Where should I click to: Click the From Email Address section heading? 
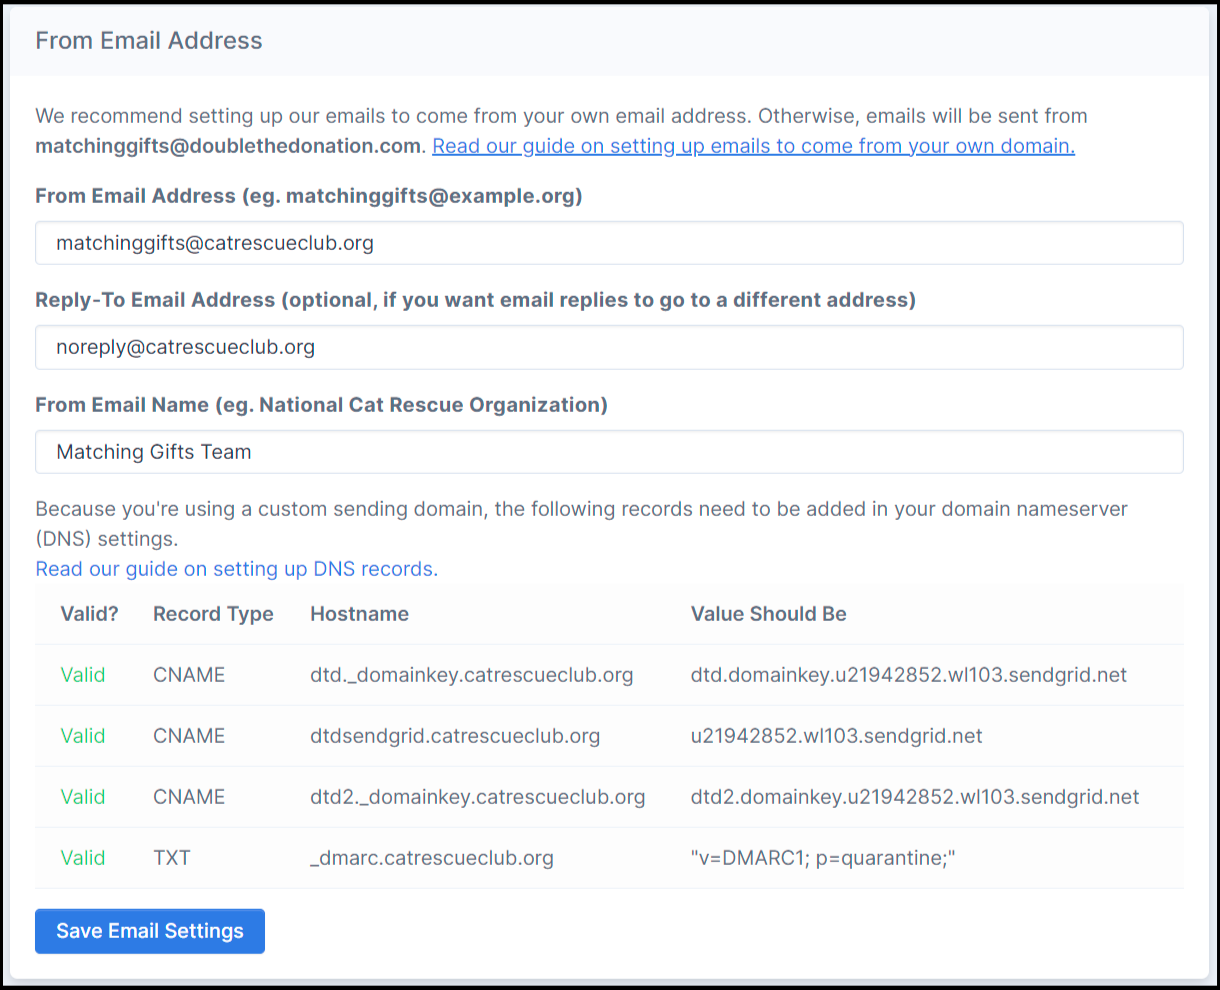[x=148, y=40]
